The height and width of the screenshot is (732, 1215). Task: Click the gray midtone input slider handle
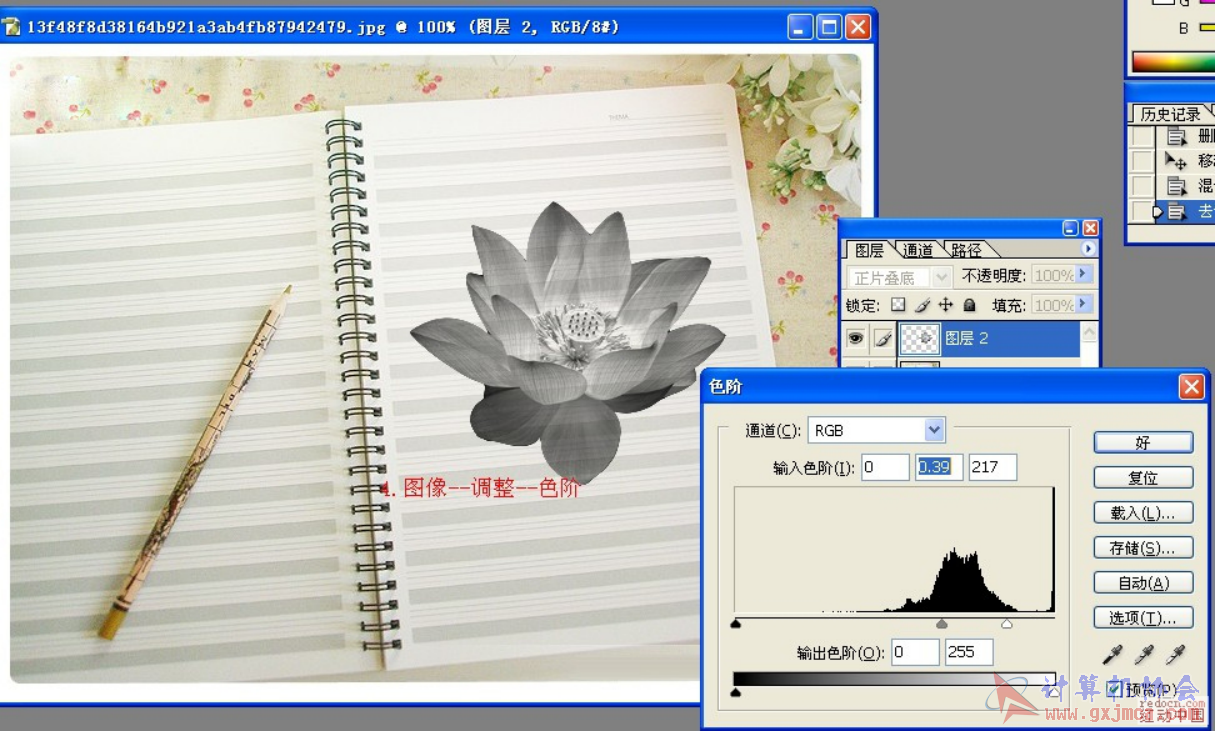click(x=941, y=624)
